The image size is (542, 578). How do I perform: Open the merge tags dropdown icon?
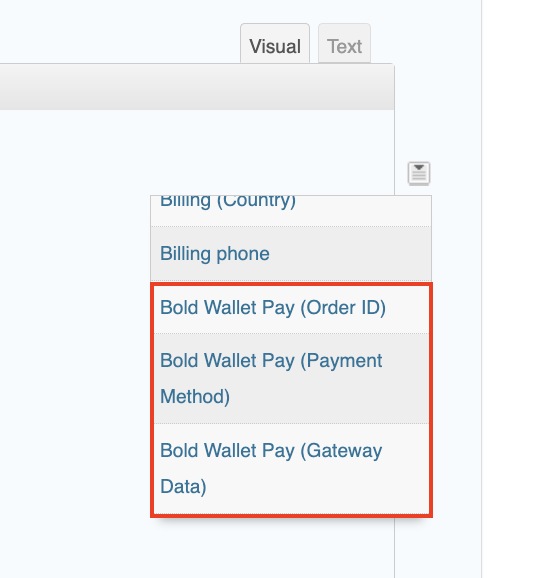pos(419,173)
